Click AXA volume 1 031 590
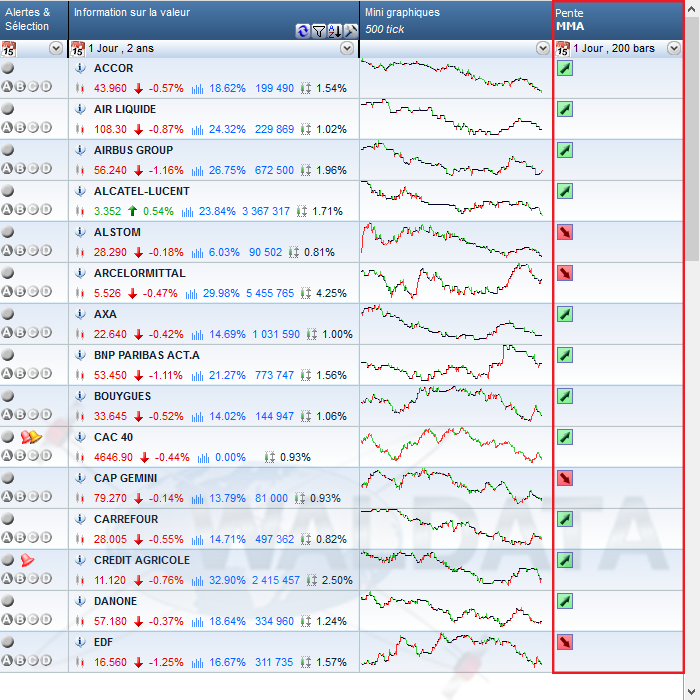The height and width of the screenshot is (700, 700). [276, 334]
